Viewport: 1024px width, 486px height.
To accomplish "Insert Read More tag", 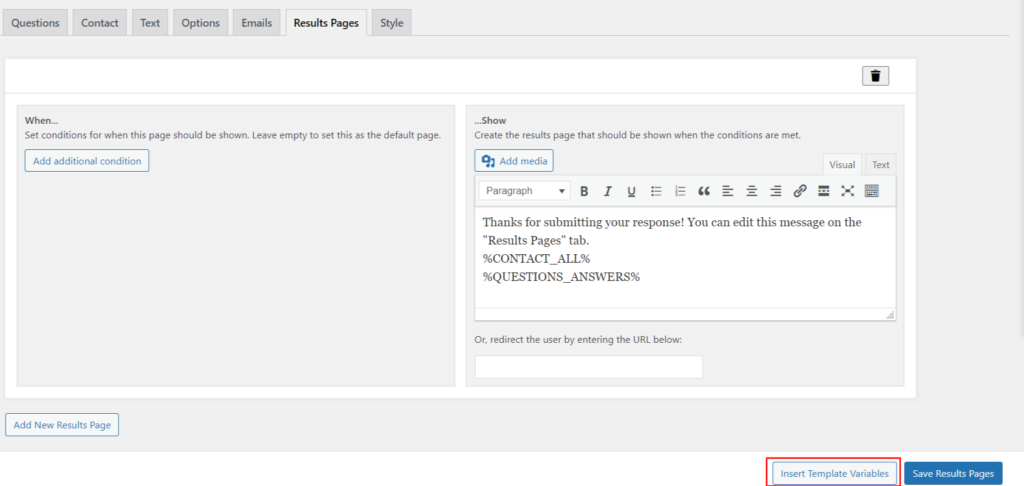I will click(x=824, y=191).
